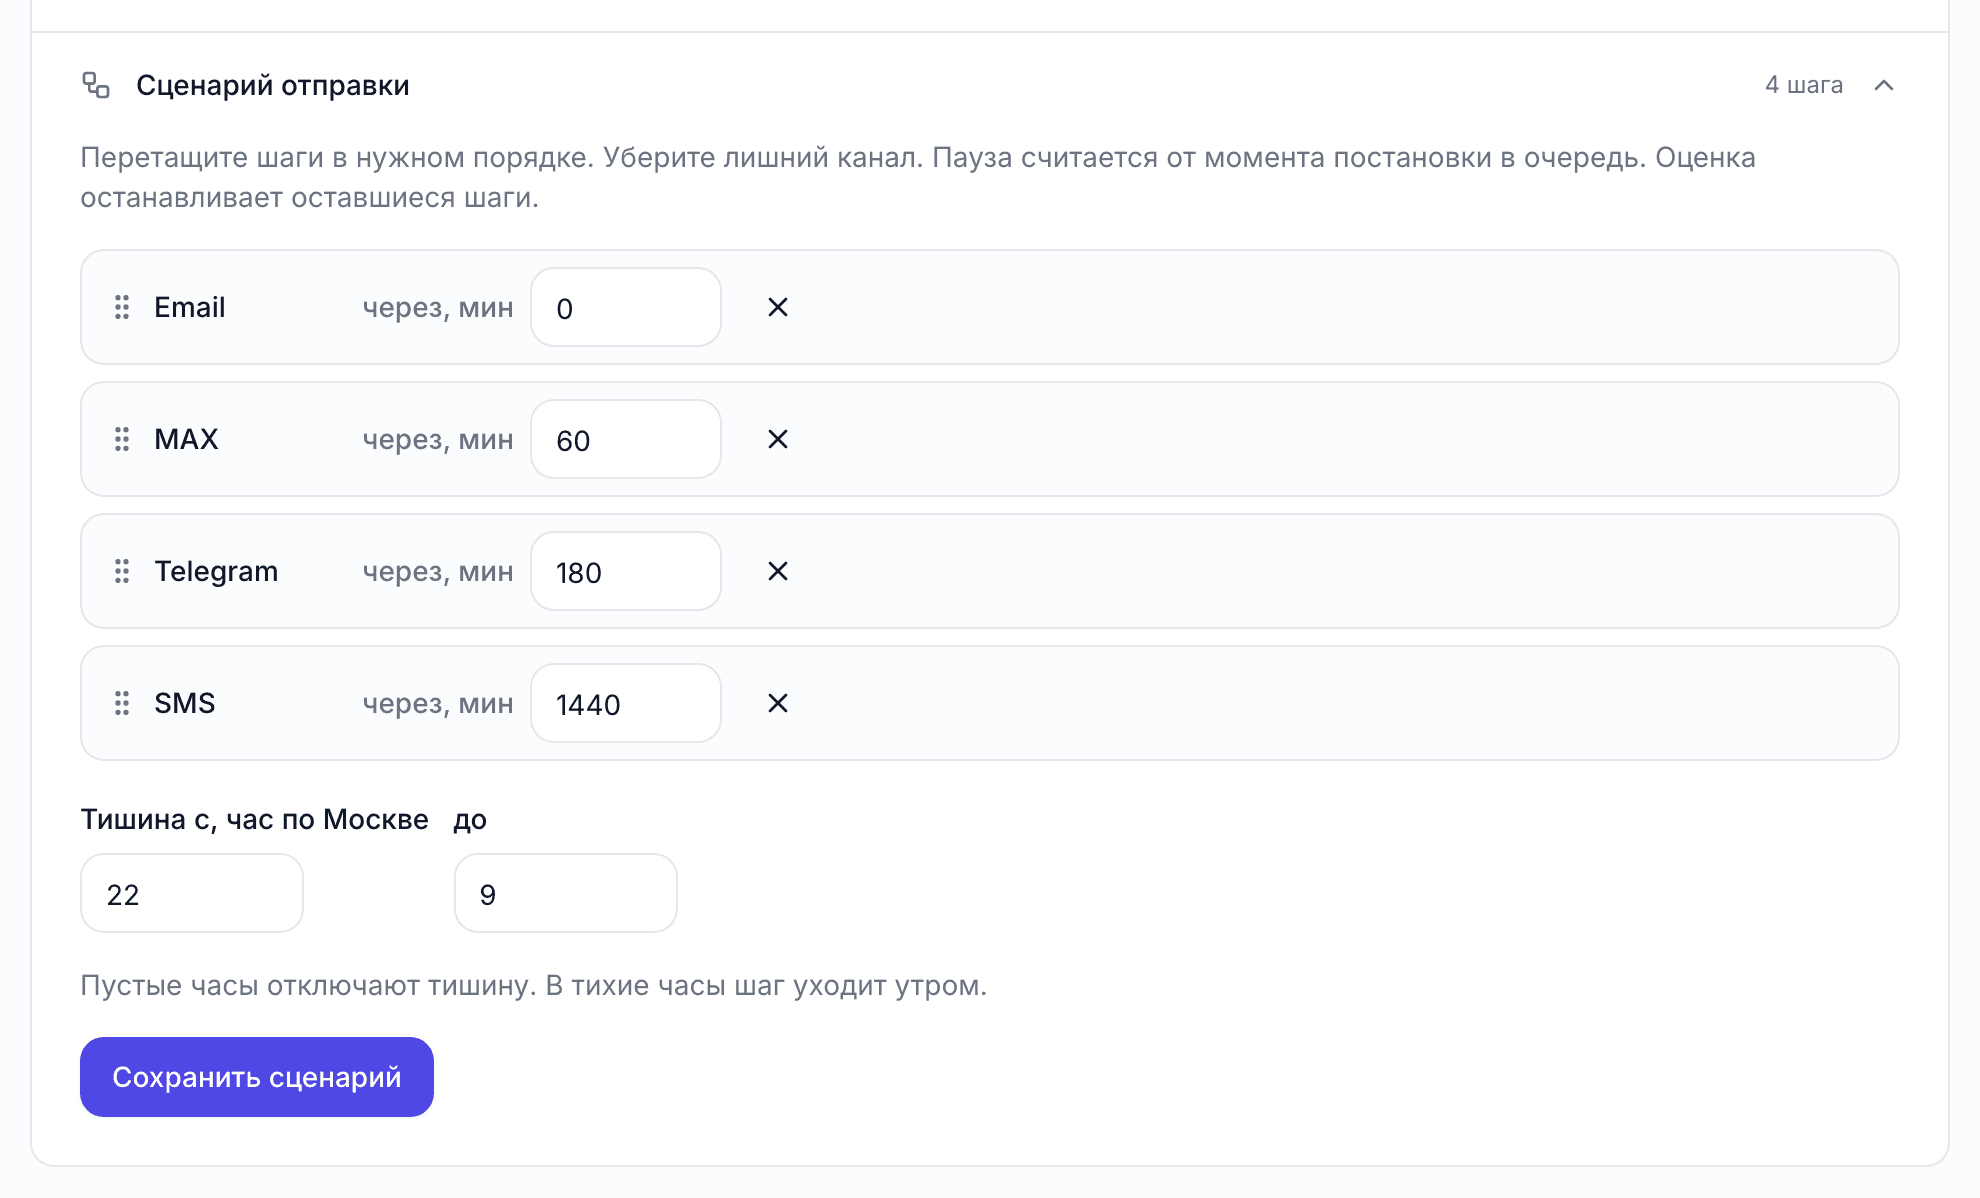
Task: Focus the SMS delay field showing 1440
Action: [626, 703]
